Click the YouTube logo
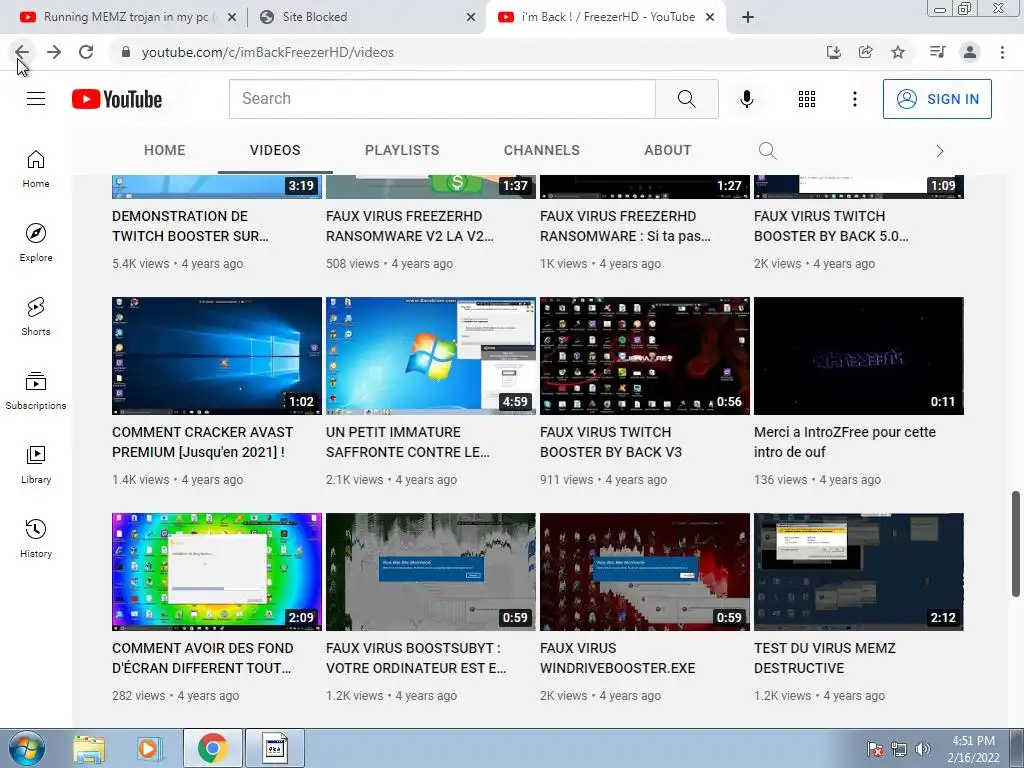Image resolution: width=1024 pixels, height=768 pixels. 117,99
